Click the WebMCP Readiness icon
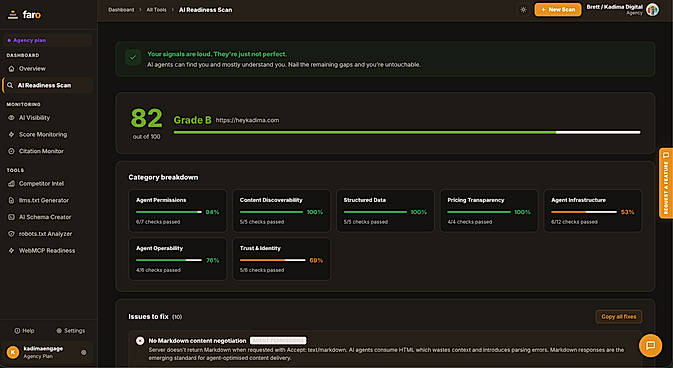673x368 pixels. [x=12, y=251]
